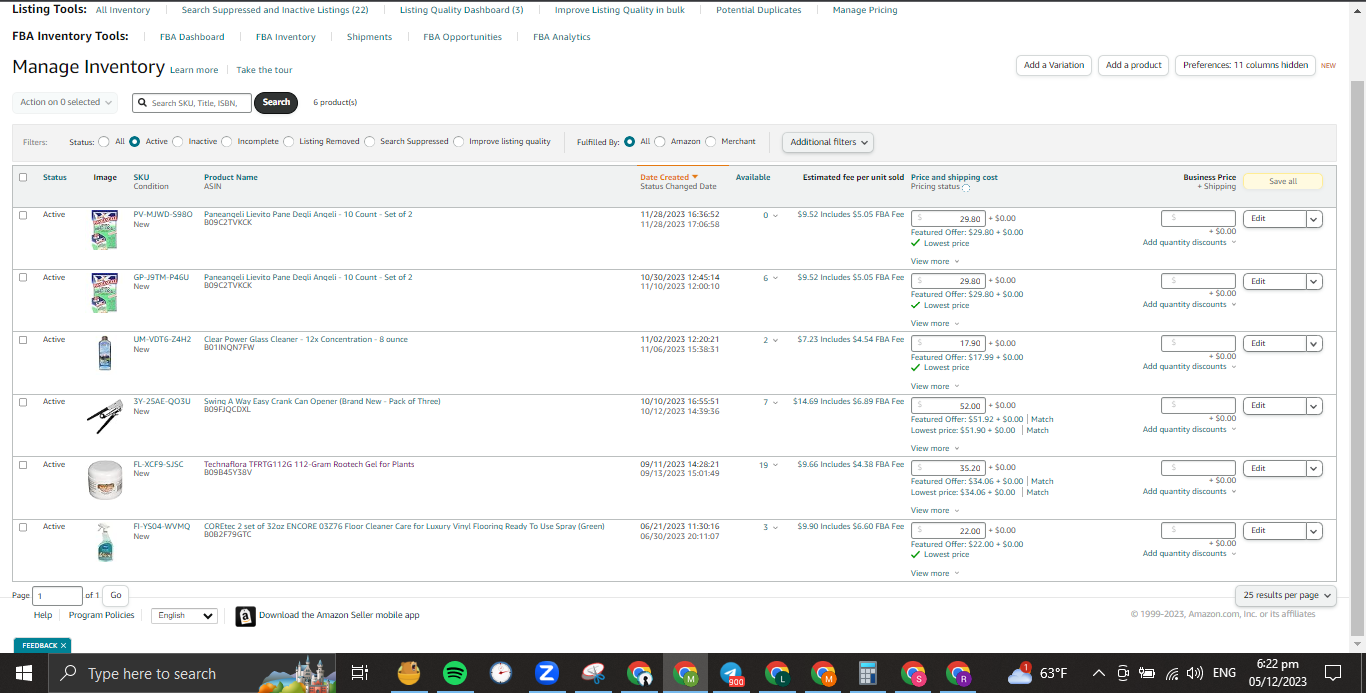The image size is (1366, 693).
Task: Go to Potential Duplicates
Action: pos(759,10)
